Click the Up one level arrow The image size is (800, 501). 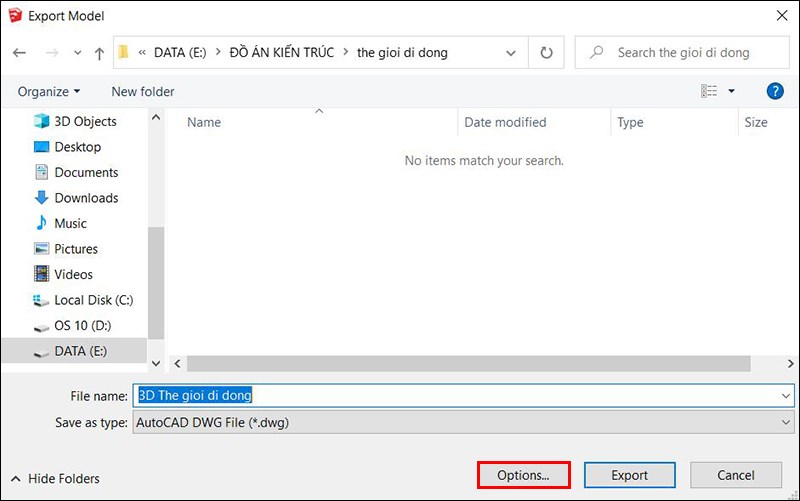coord(99,52)
